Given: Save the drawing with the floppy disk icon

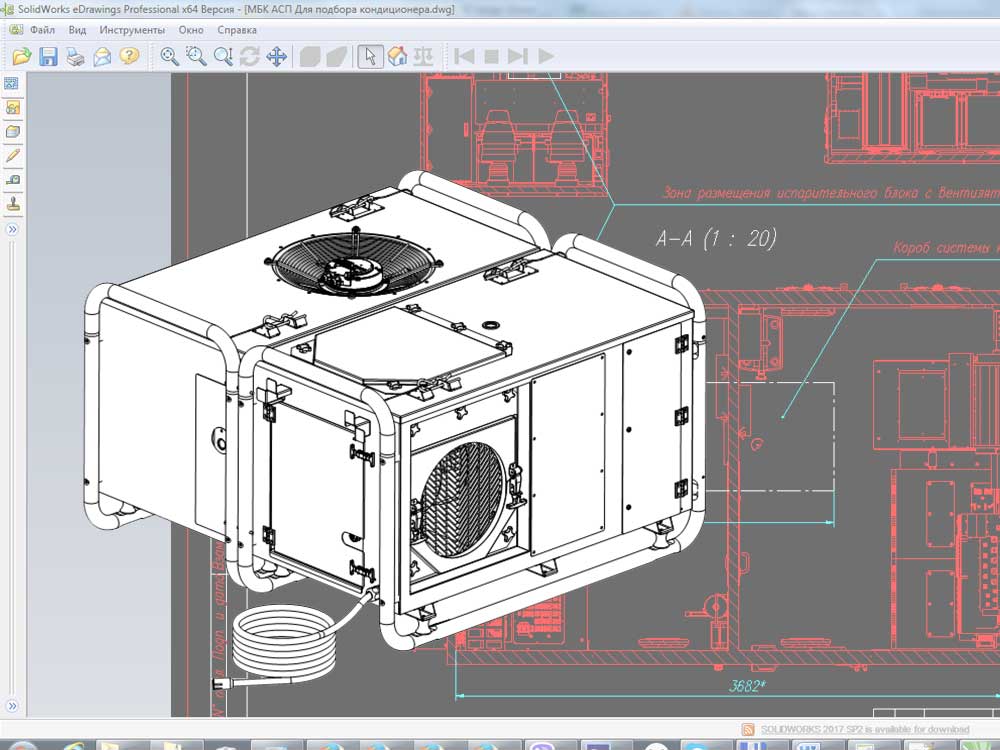Looking at the screenshot, I should (48, 56).
